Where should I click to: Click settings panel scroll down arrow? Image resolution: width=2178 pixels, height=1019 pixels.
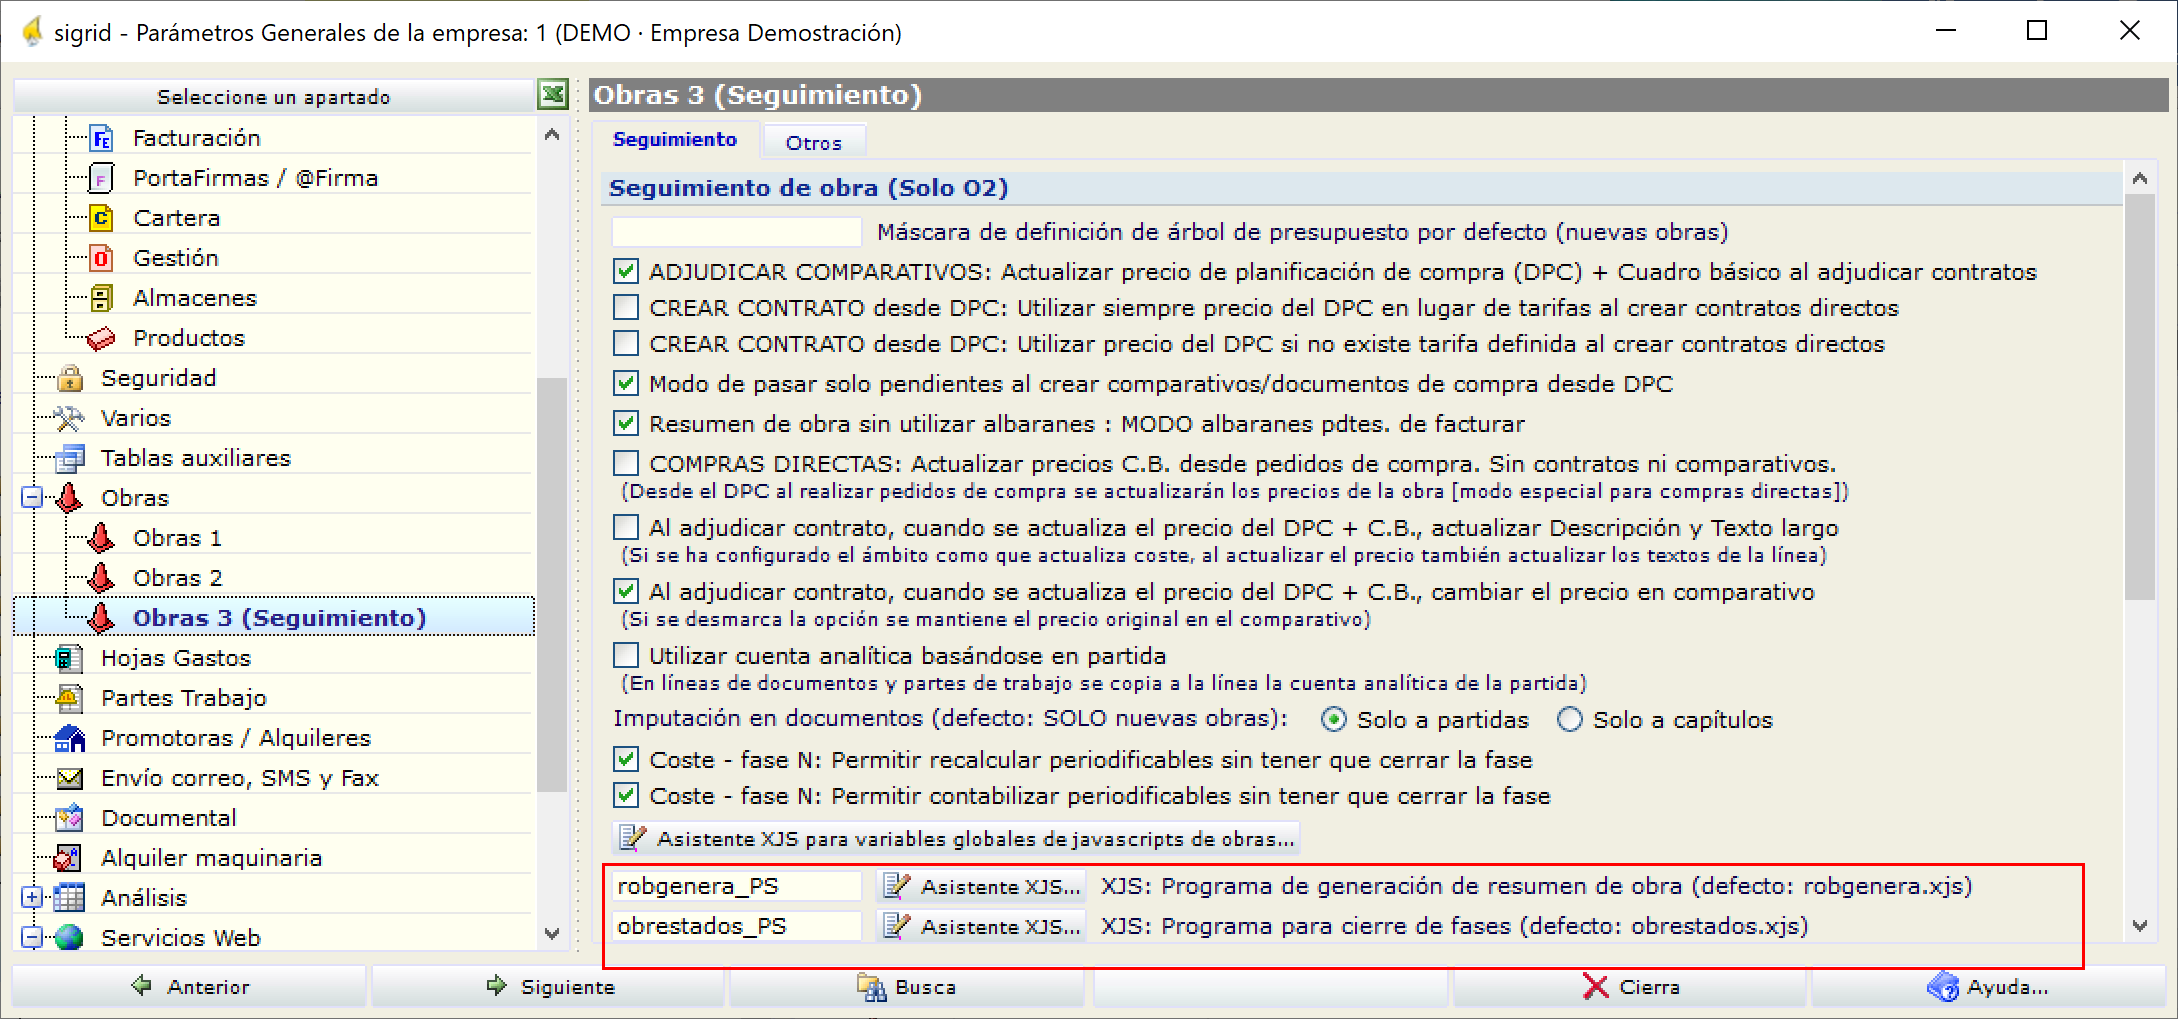(x=2140, y=926)
